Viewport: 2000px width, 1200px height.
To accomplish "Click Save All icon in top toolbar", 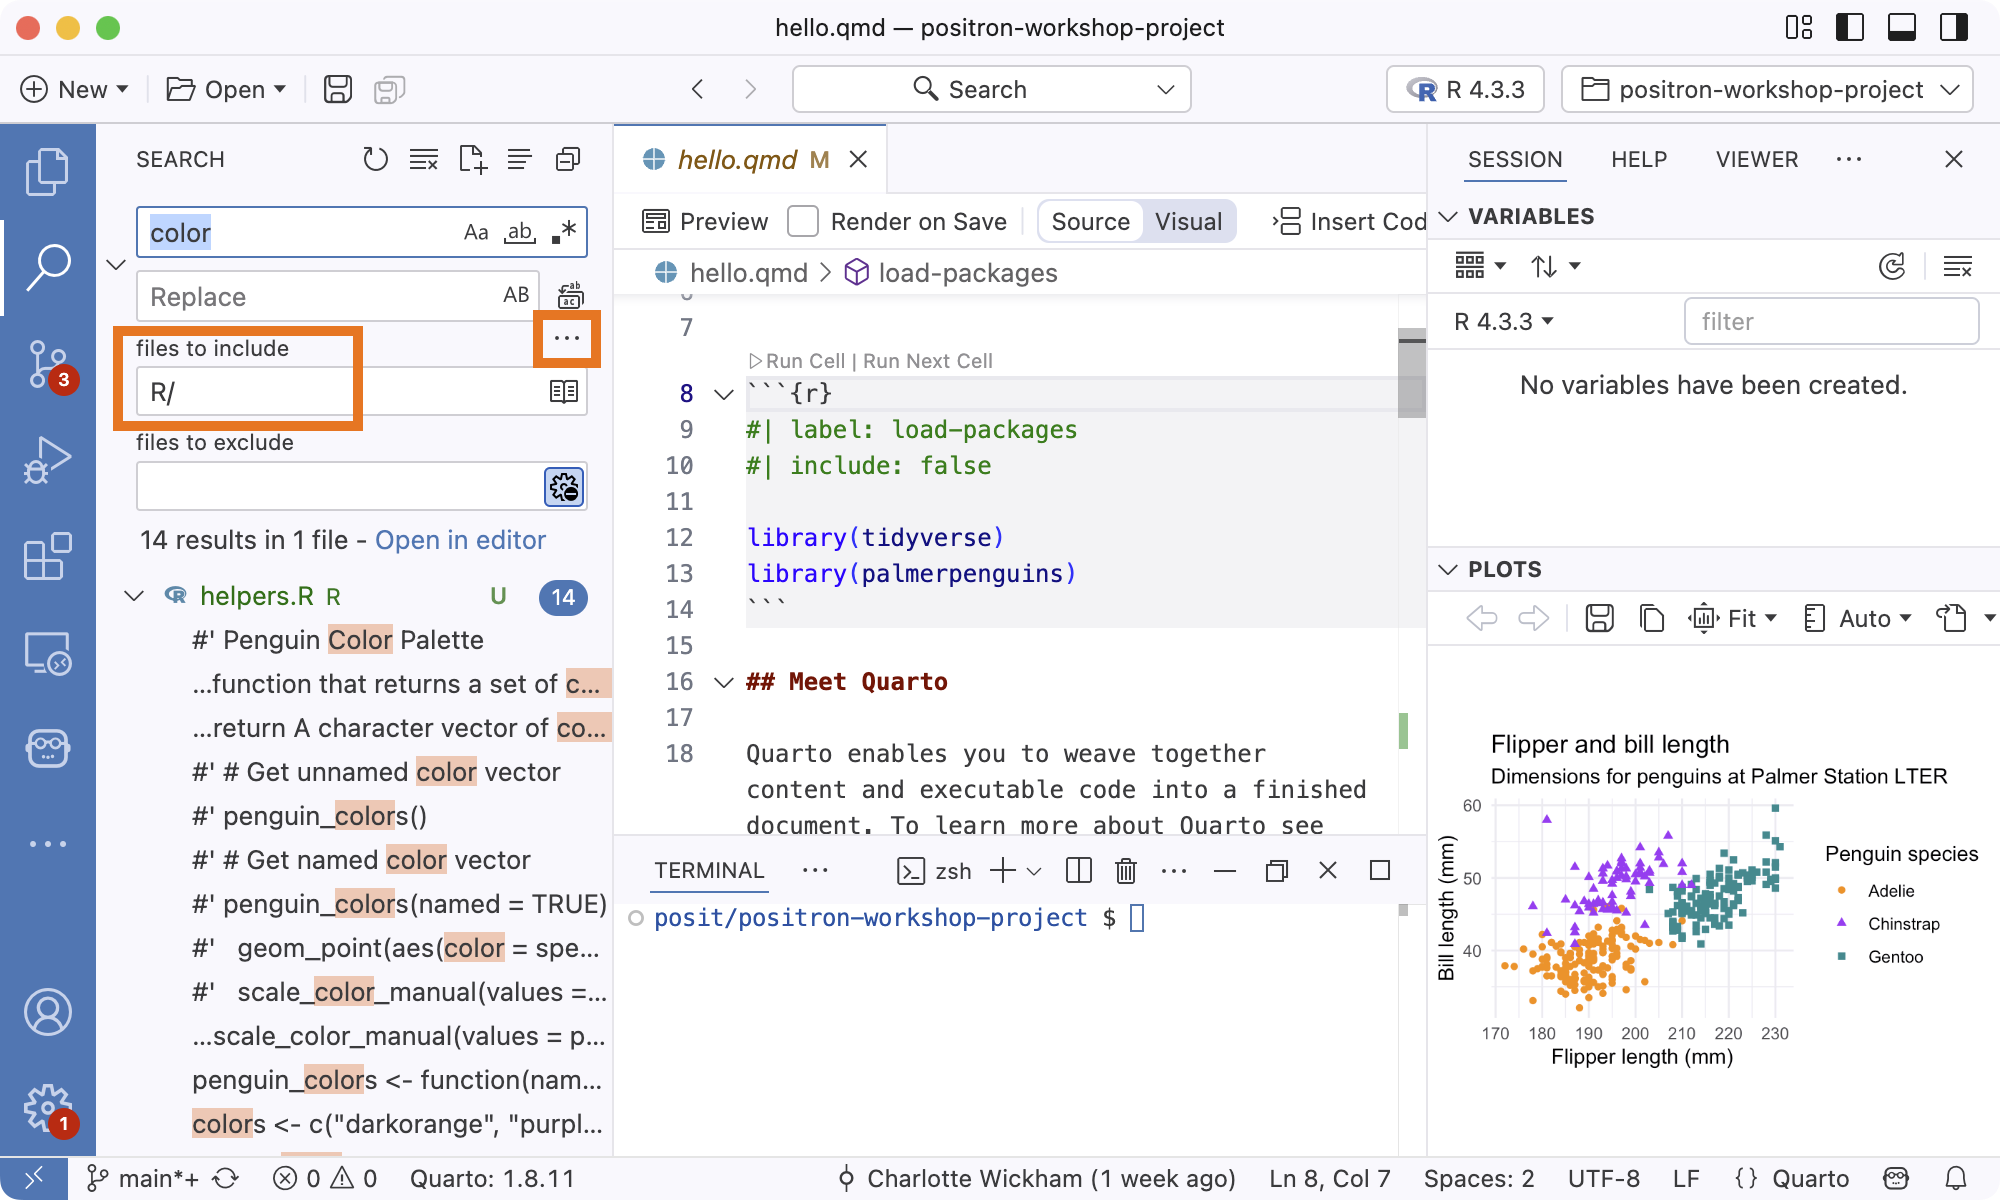I will coord(389,90).
